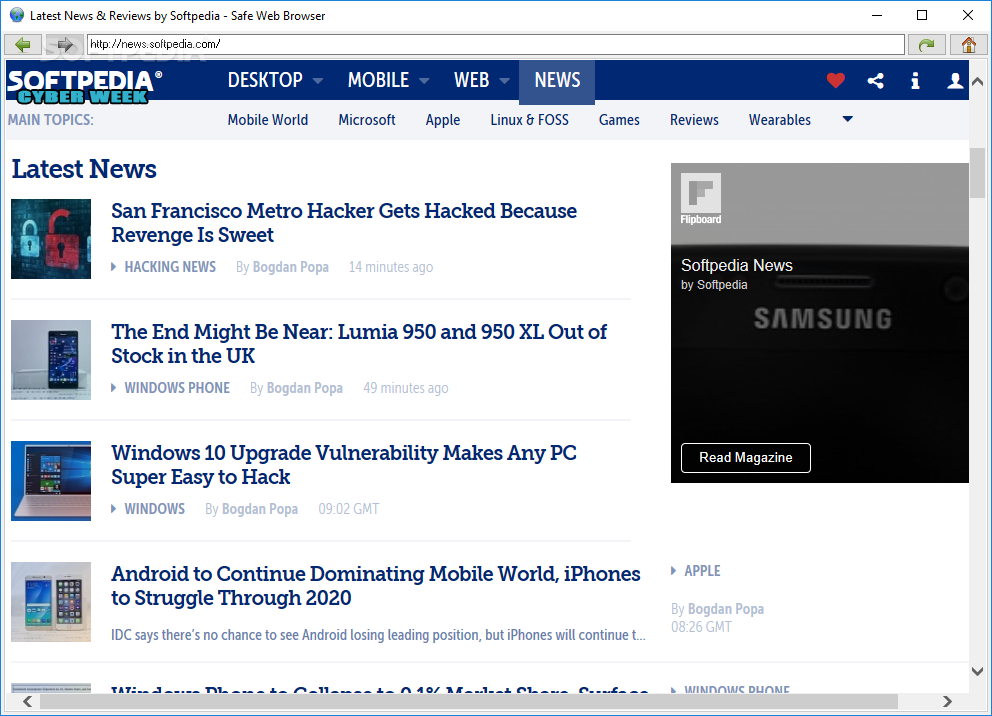Open the DESKTOP section
The height and width of the screenshot is (716, 992).
[x=265, y=80]
